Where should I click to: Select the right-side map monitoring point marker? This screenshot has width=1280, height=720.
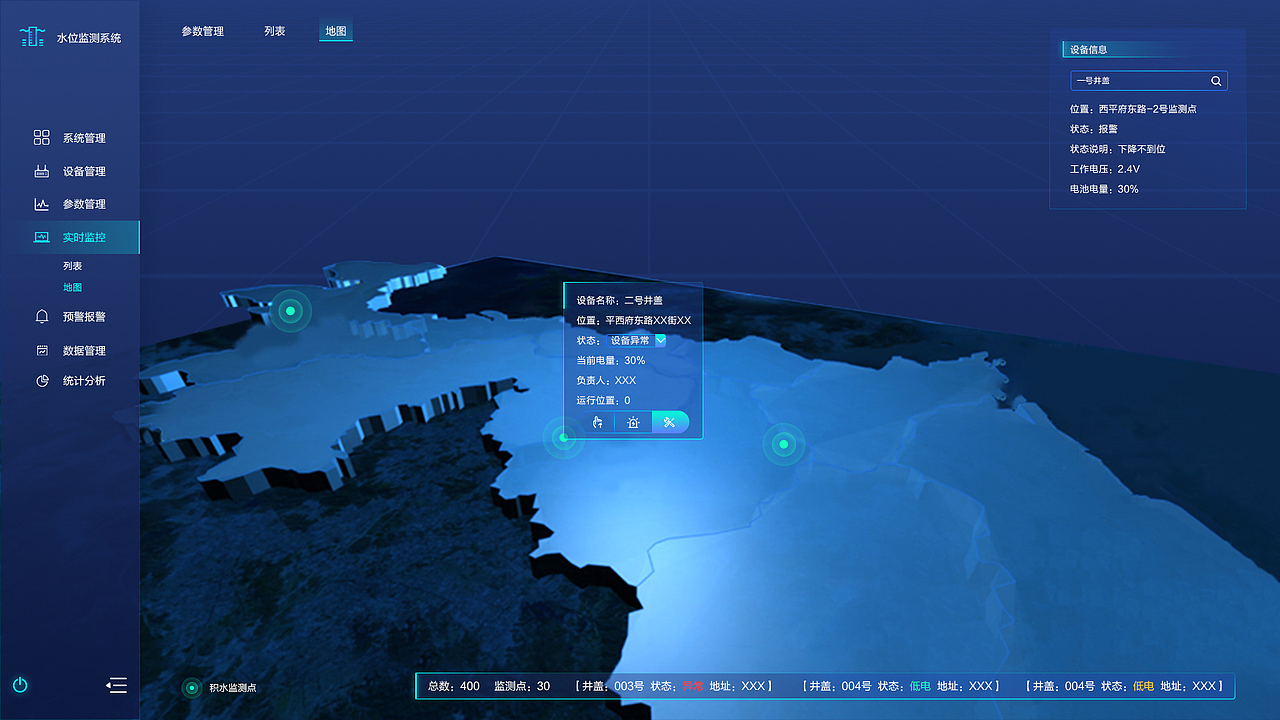(783, 444)
